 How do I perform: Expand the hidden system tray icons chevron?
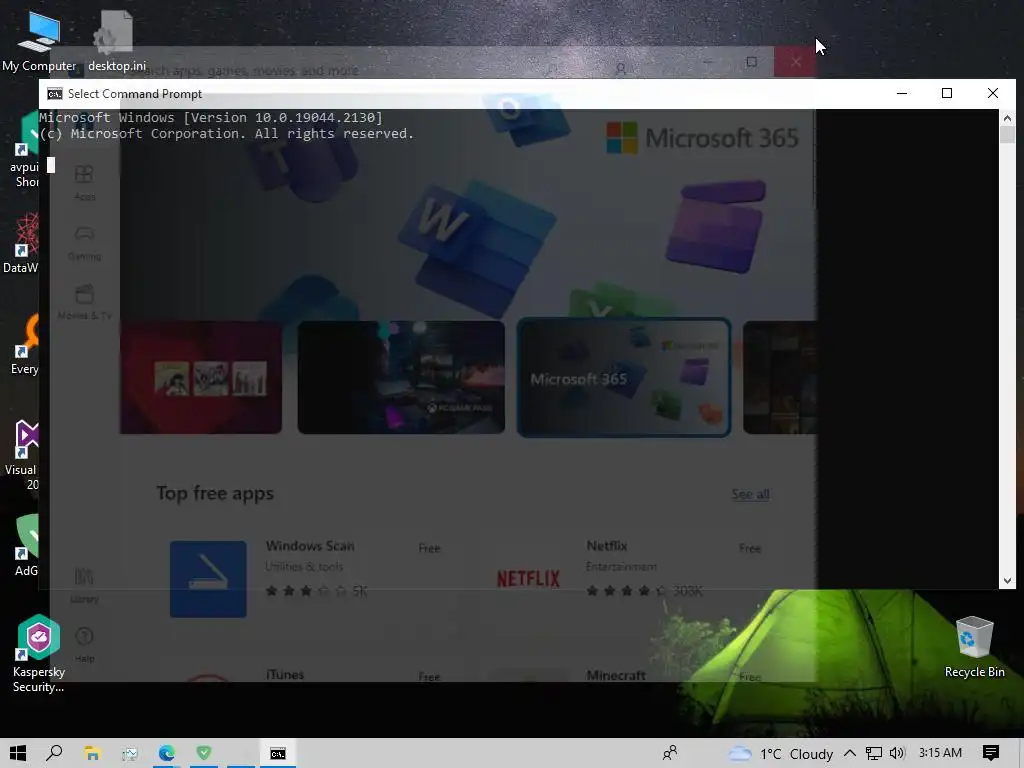coord(850,753)
